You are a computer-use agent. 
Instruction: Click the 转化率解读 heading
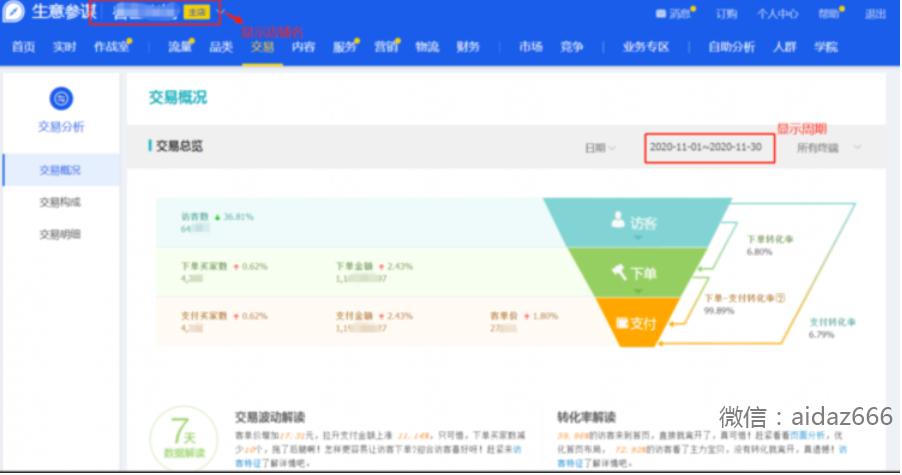tap(586, 417)
